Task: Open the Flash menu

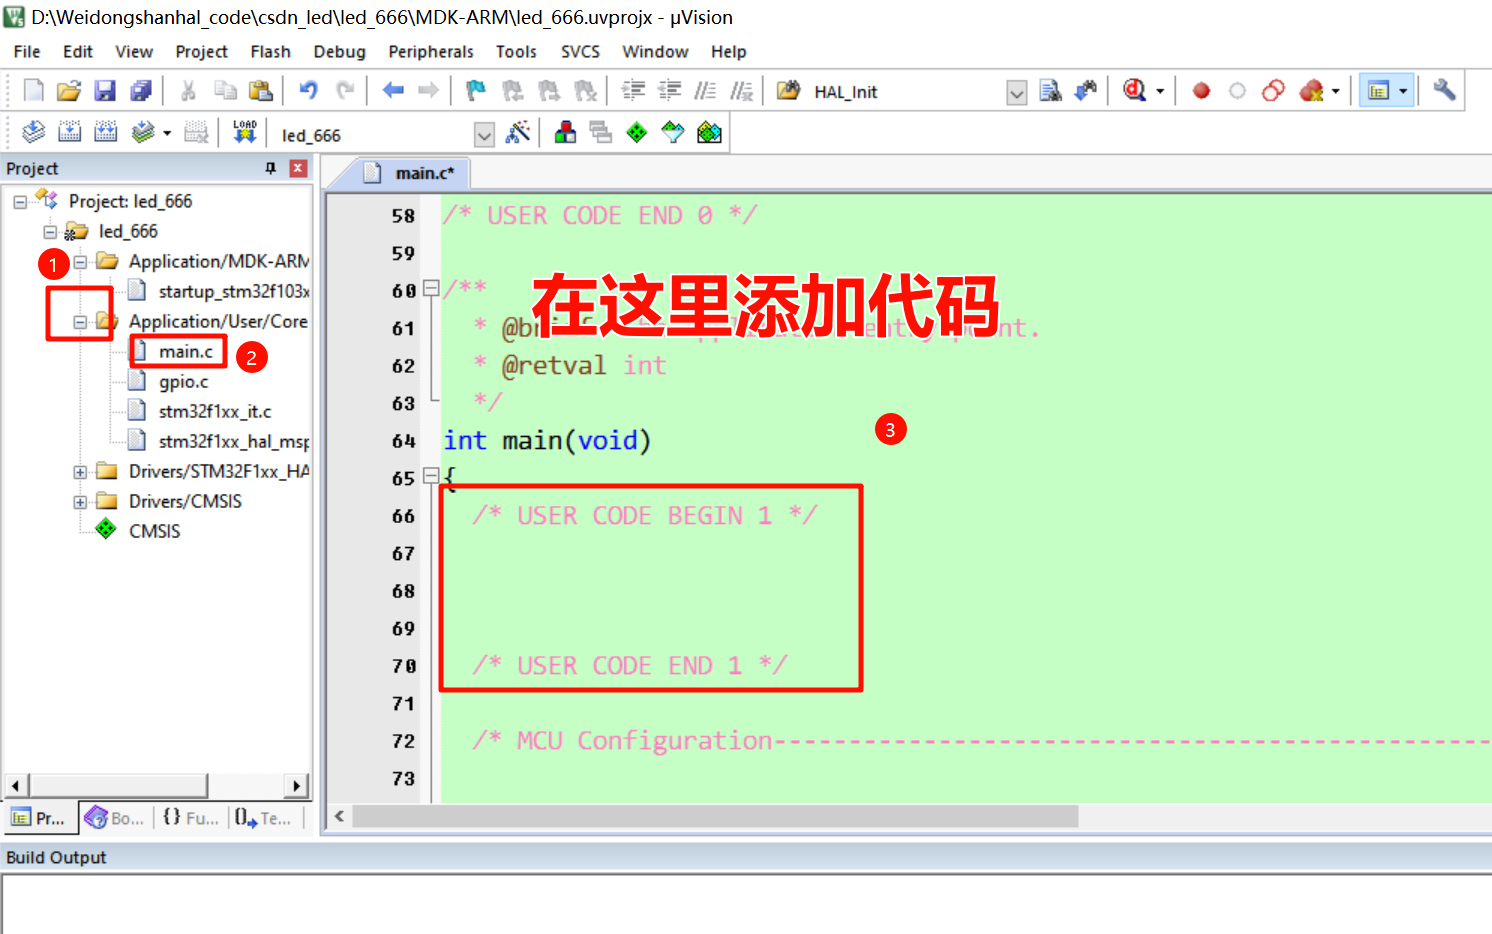Action: tap(270, 51)
